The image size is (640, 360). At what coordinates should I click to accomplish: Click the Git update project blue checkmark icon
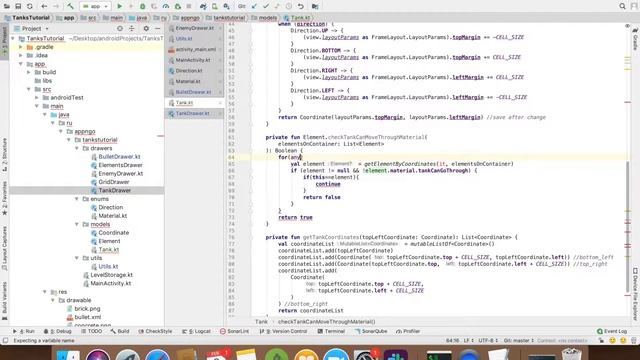point(254,7)
